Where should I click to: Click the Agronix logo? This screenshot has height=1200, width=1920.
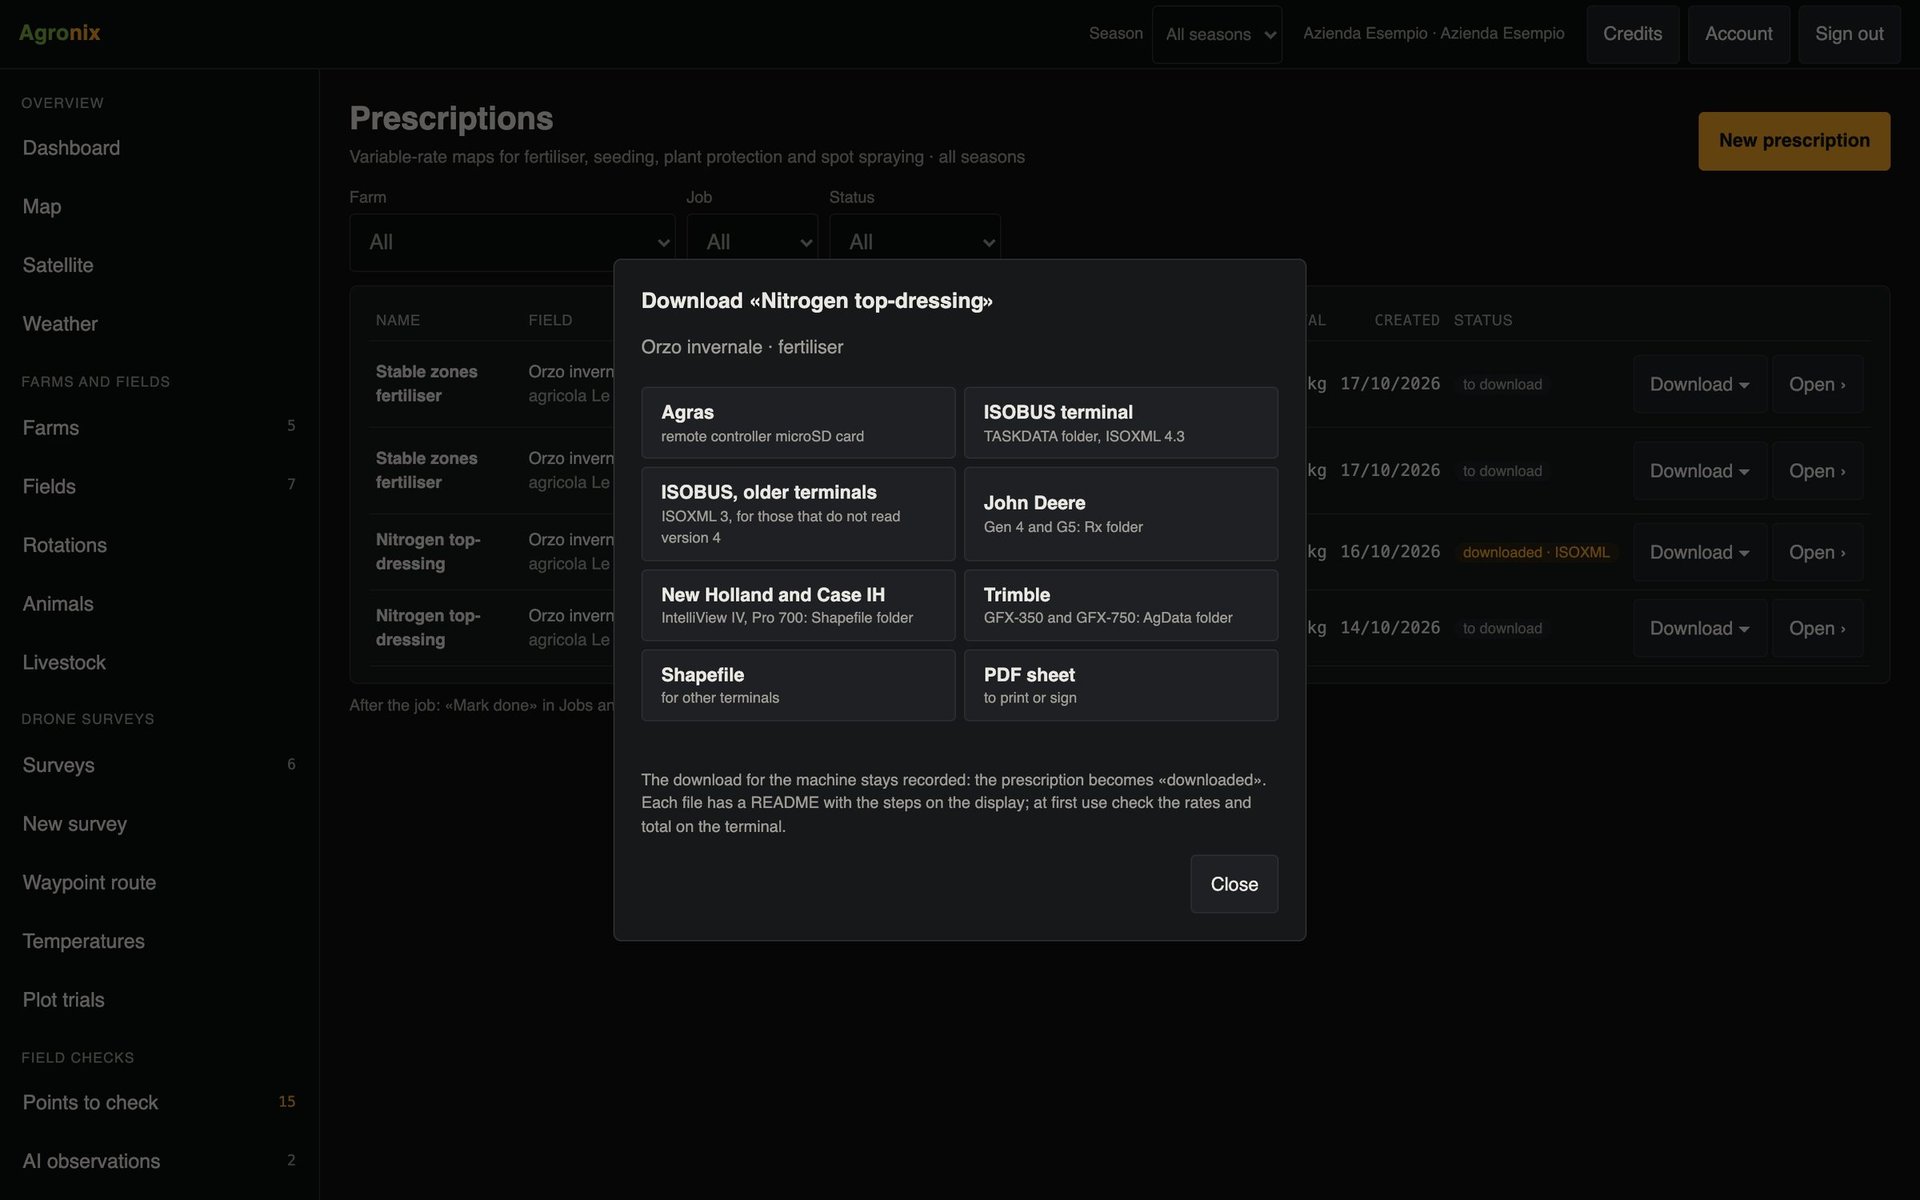pyautogui.click(x=60, y=33)
